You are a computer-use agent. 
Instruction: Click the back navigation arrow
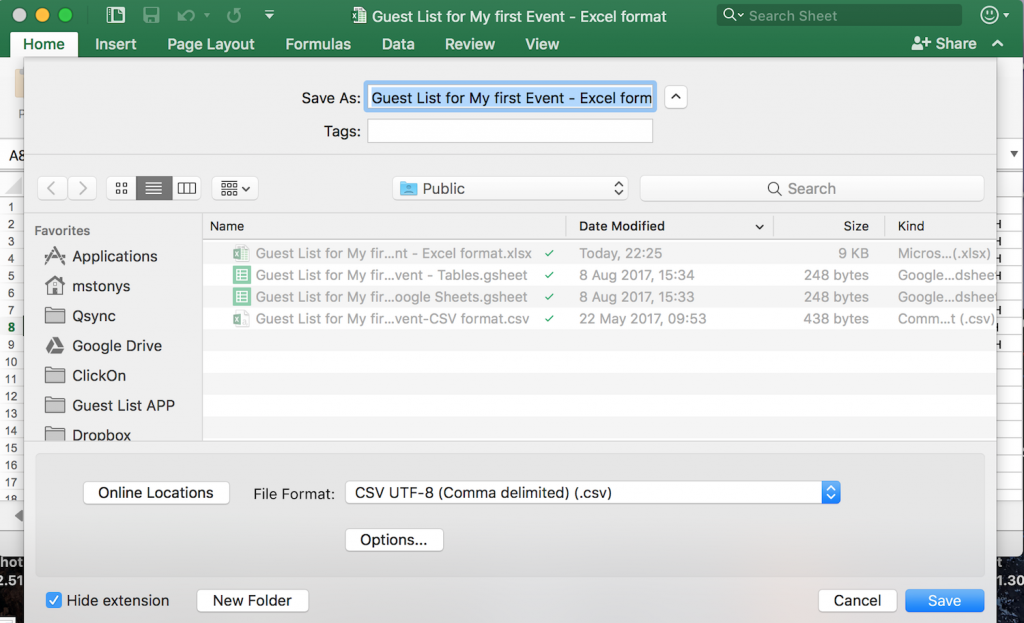(52, 188)
